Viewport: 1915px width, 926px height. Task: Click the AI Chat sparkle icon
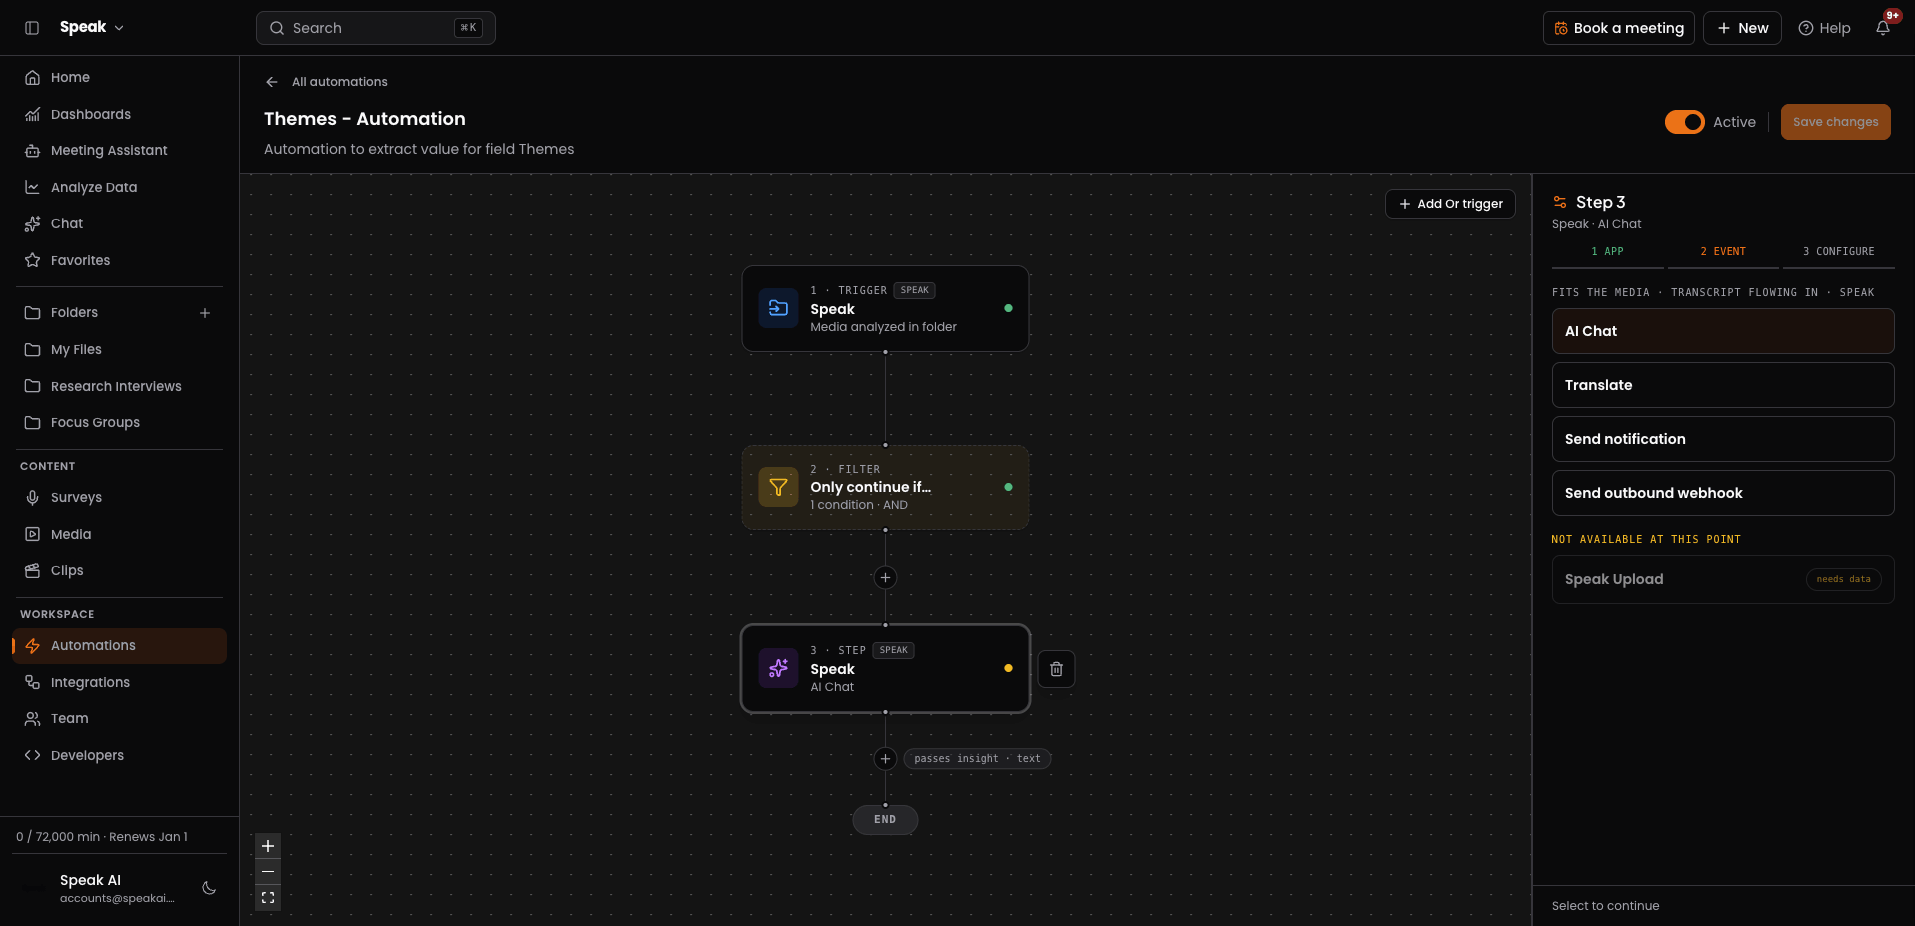point(778,668)
